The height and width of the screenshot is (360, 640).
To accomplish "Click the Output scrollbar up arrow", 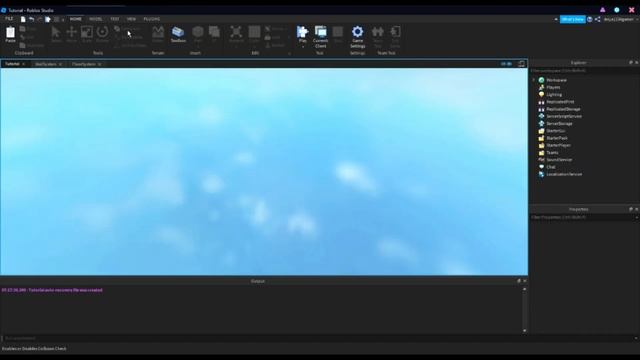I will (524, 289).
